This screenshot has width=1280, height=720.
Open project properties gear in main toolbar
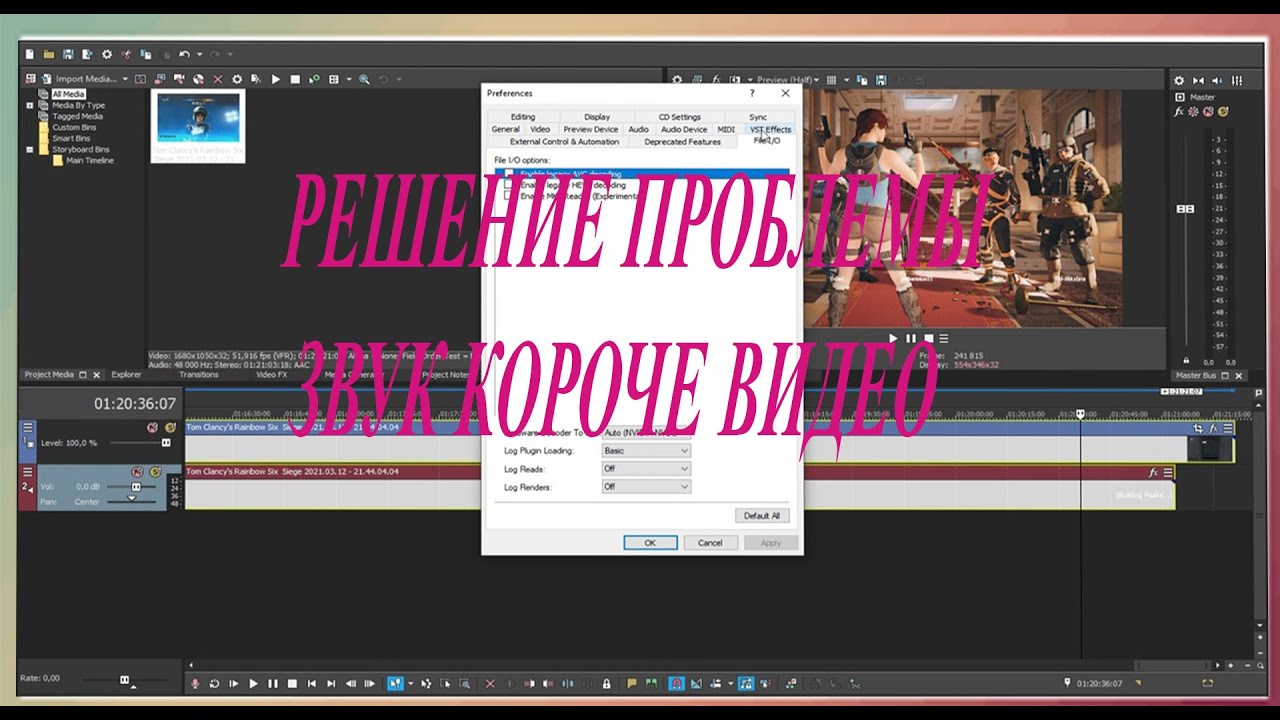pos(108,53)
